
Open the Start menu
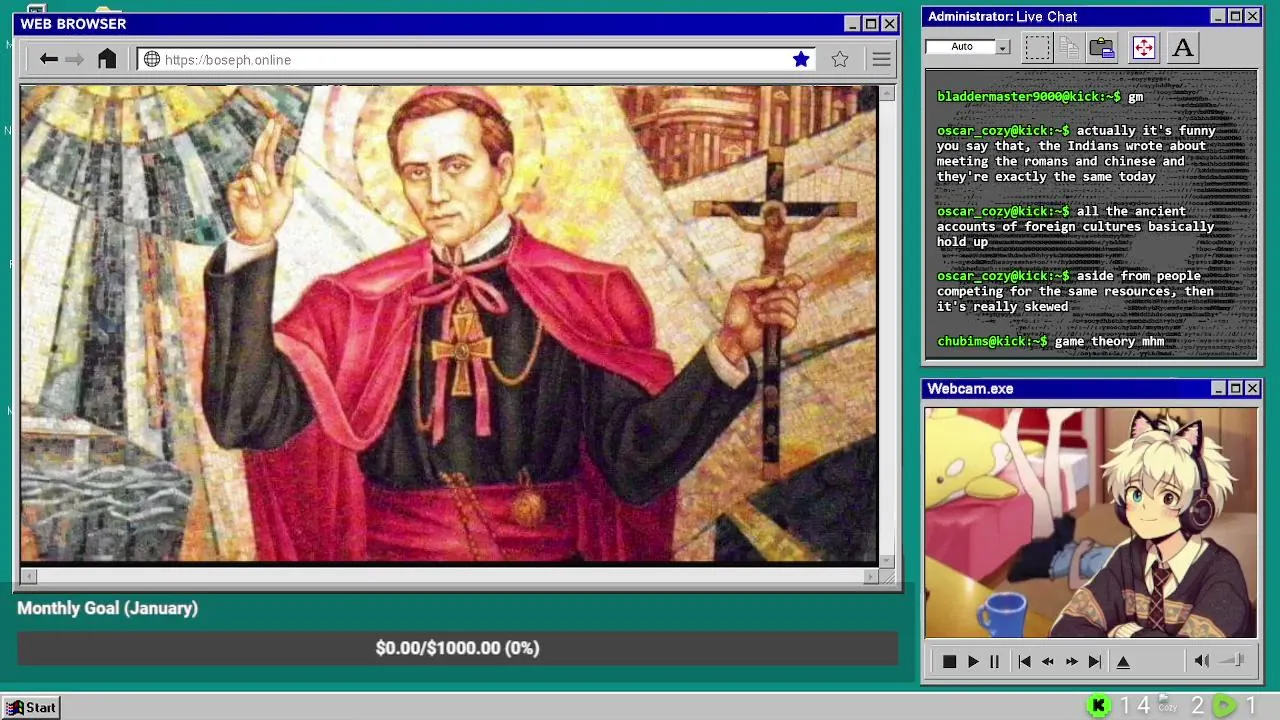pos(31,707)
